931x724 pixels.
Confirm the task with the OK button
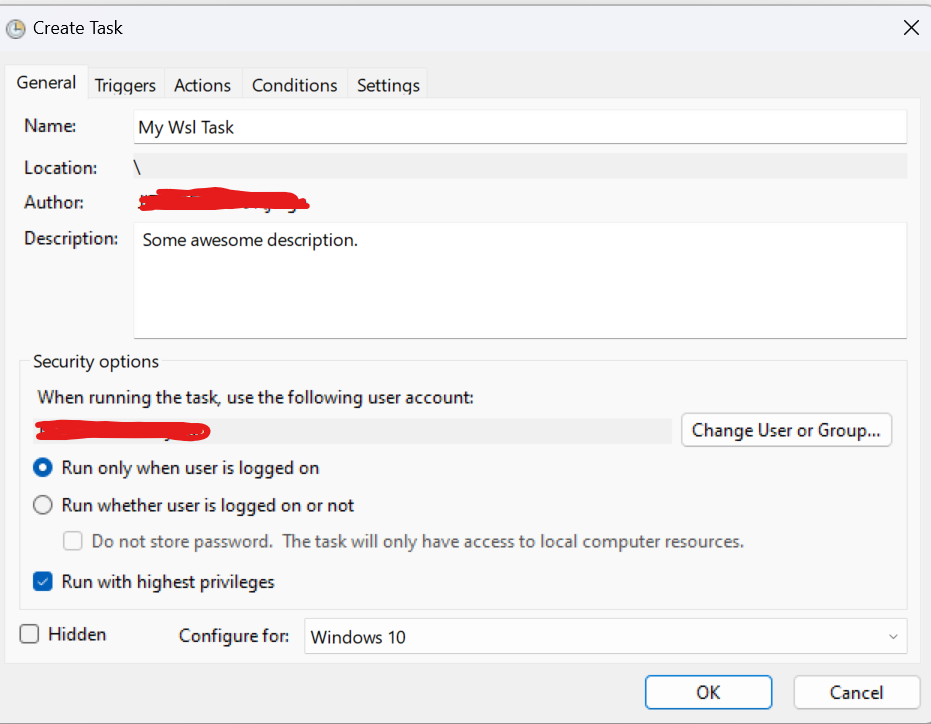point(708,692)
